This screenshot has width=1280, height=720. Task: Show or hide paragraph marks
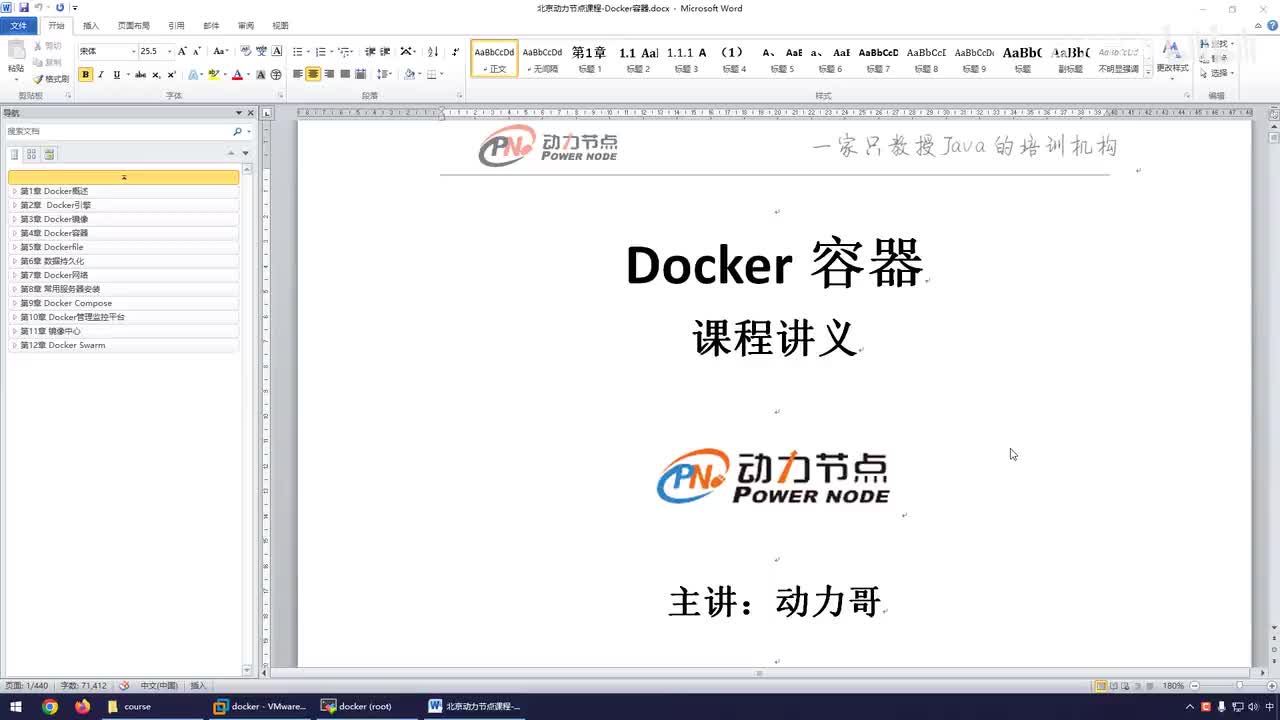pos(456,51)
